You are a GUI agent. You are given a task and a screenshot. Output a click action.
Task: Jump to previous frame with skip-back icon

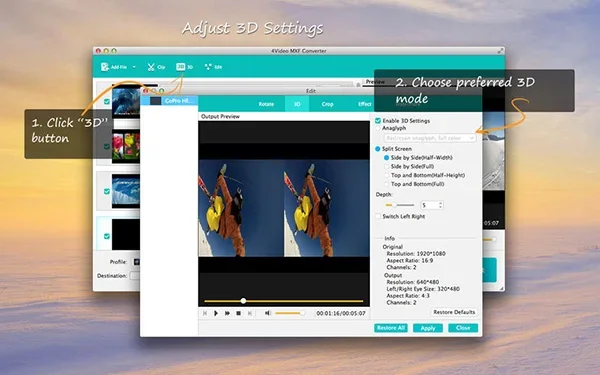(x=205, y=313)
